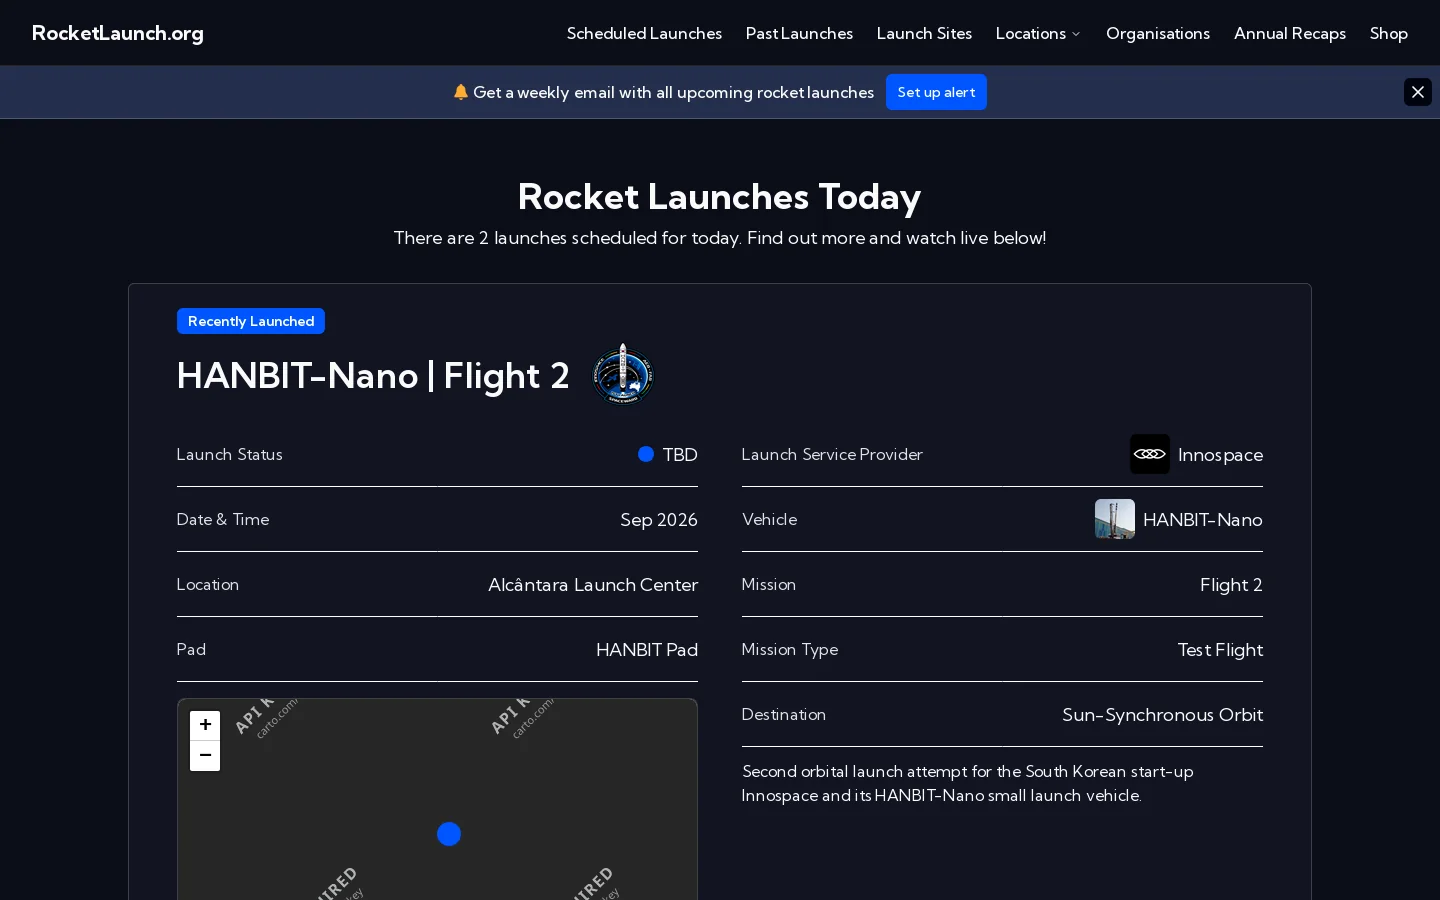
Task: View Annual Recaps page
Action: point(1290,33)
